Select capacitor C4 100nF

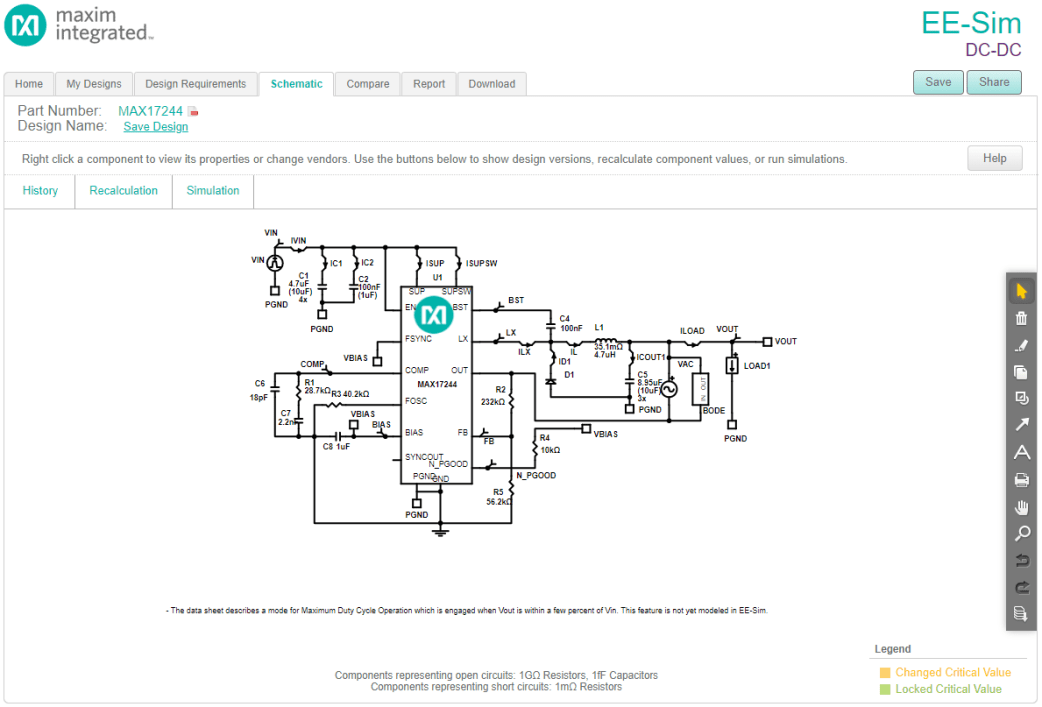551,326
